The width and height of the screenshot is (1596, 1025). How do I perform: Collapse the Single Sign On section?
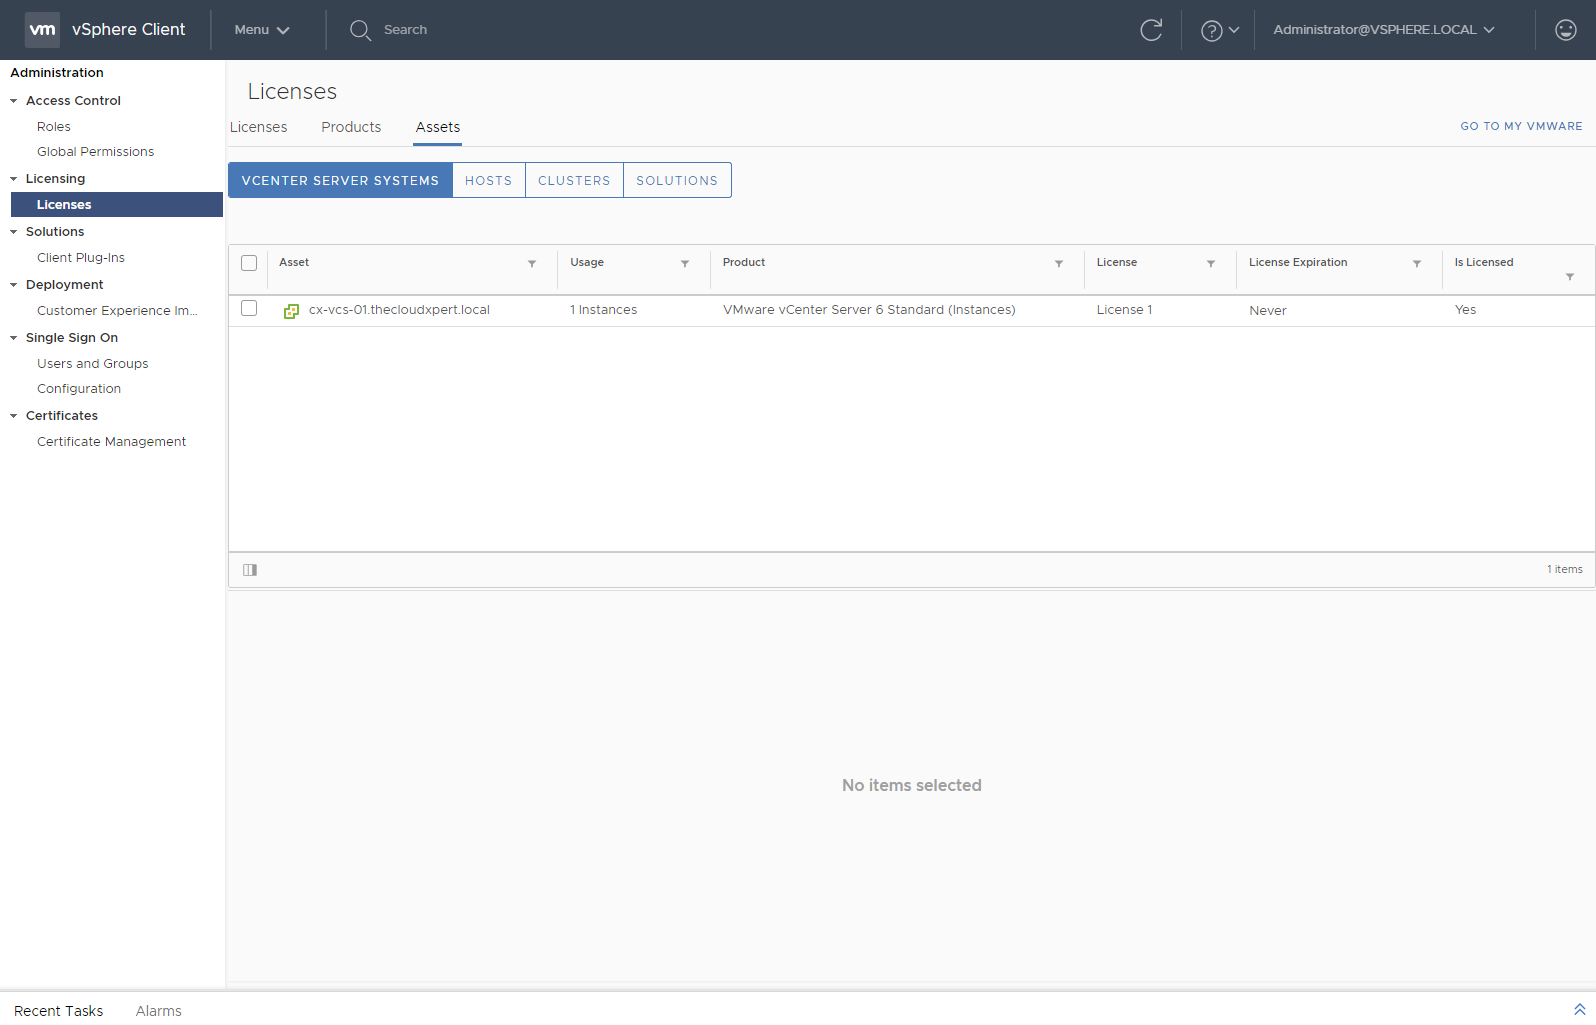14,338
